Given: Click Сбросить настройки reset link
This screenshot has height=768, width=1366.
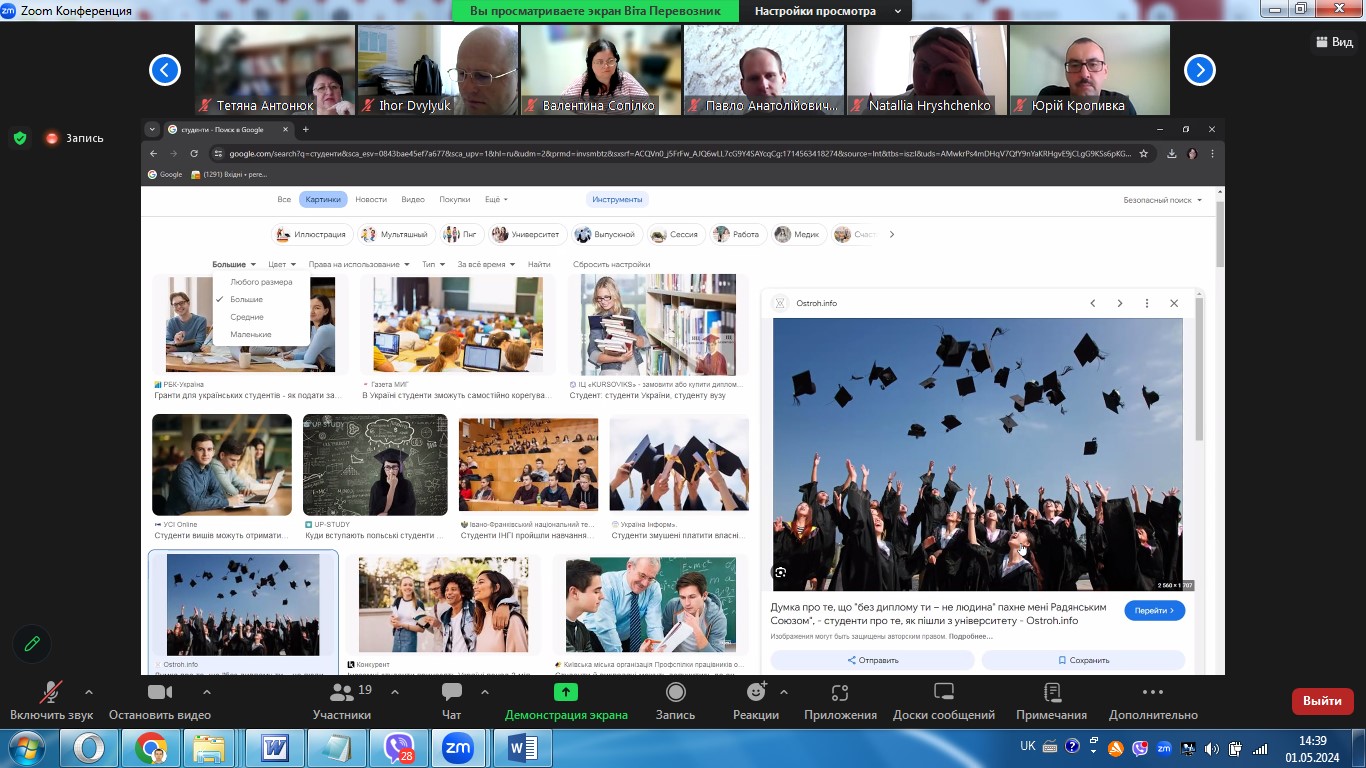Looking at the screenshot, I should pyautogui.click(x=611, y=264).
